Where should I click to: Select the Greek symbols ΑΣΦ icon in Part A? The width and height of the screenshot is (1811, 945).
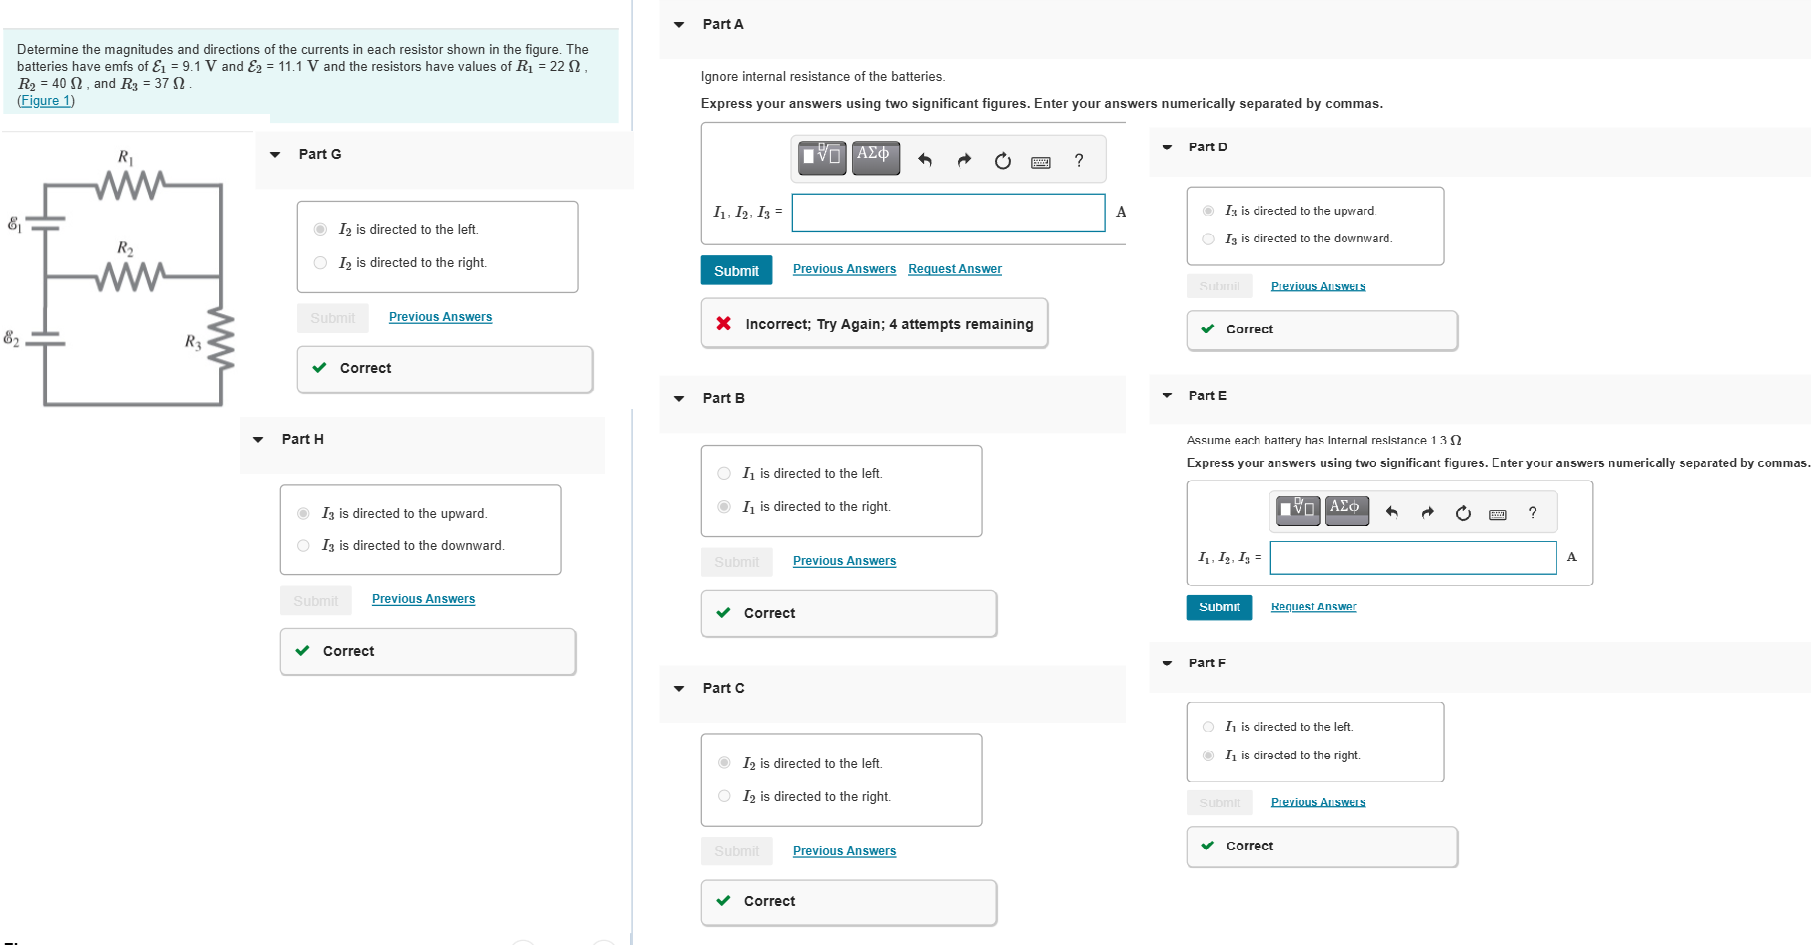(874, 156)
